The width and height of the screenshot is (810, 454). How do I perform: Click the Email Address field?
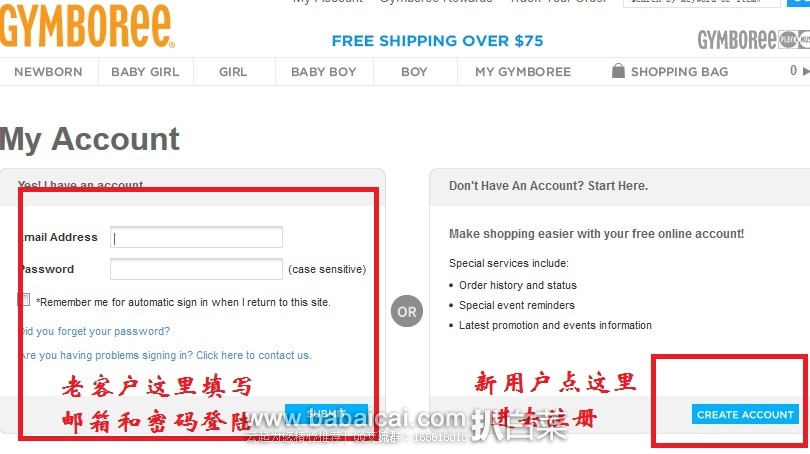196,237
